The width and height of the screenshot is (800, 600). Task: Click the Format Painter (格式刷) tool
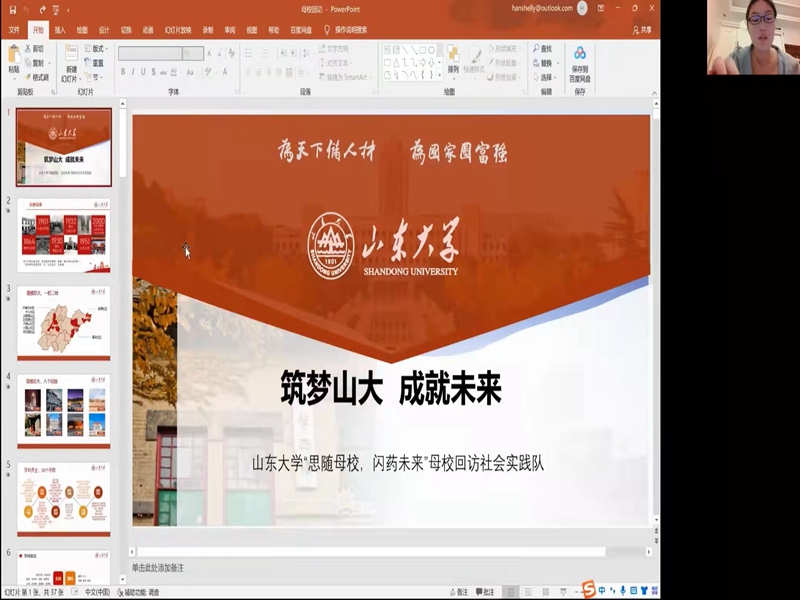pos(37,77)
